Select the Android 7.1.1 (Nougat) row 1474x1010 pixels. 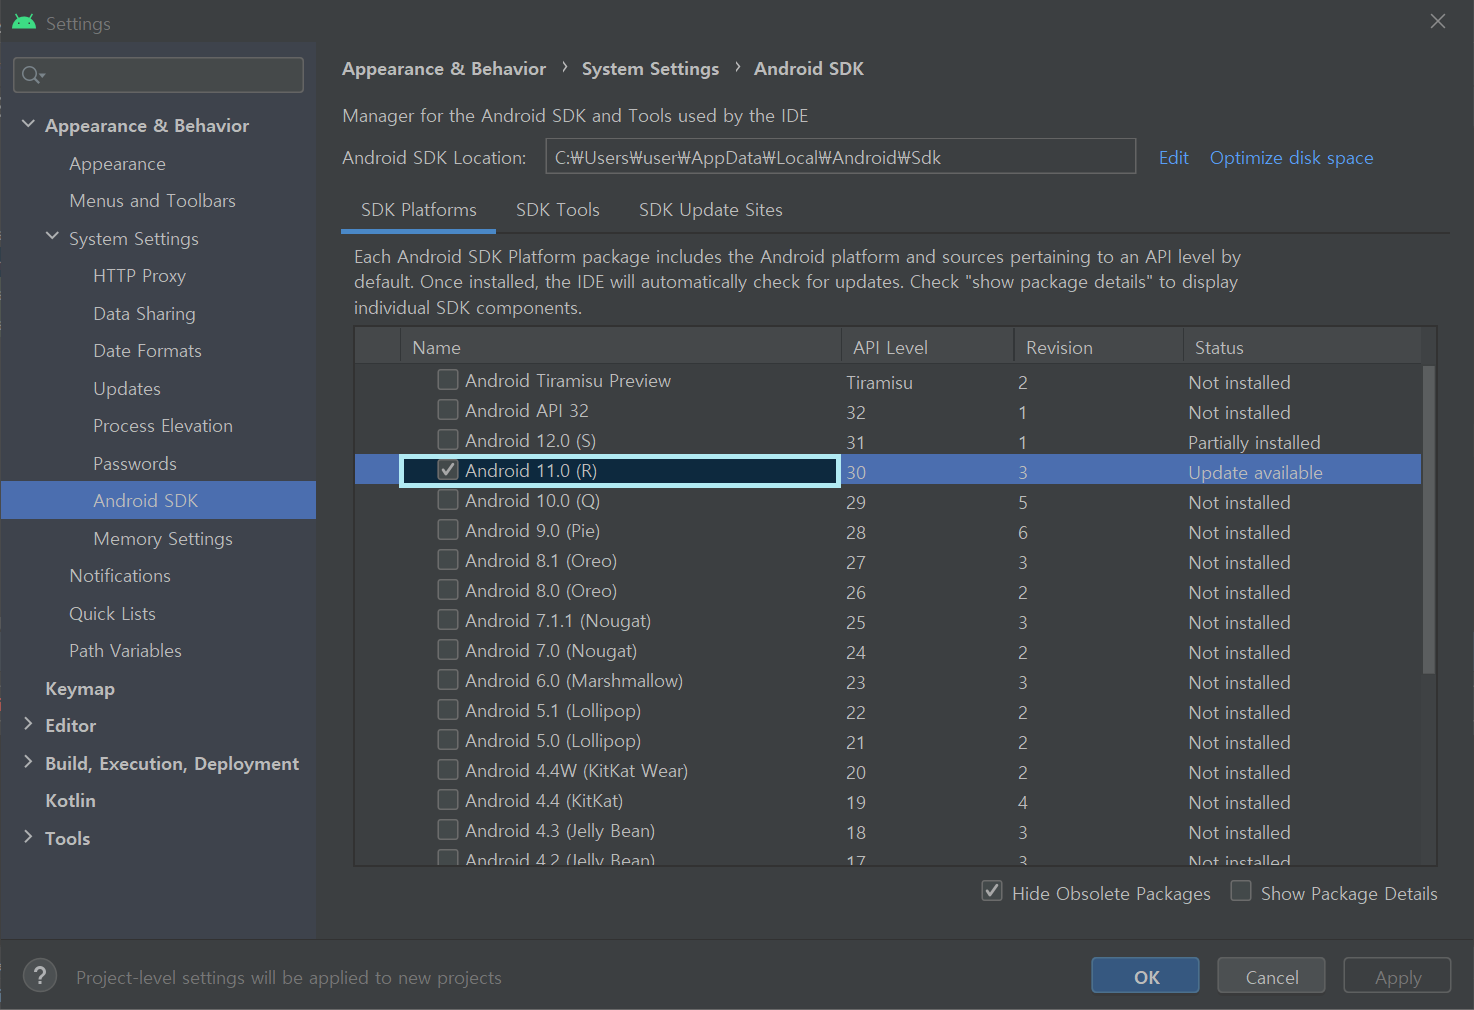coord(888,621)
